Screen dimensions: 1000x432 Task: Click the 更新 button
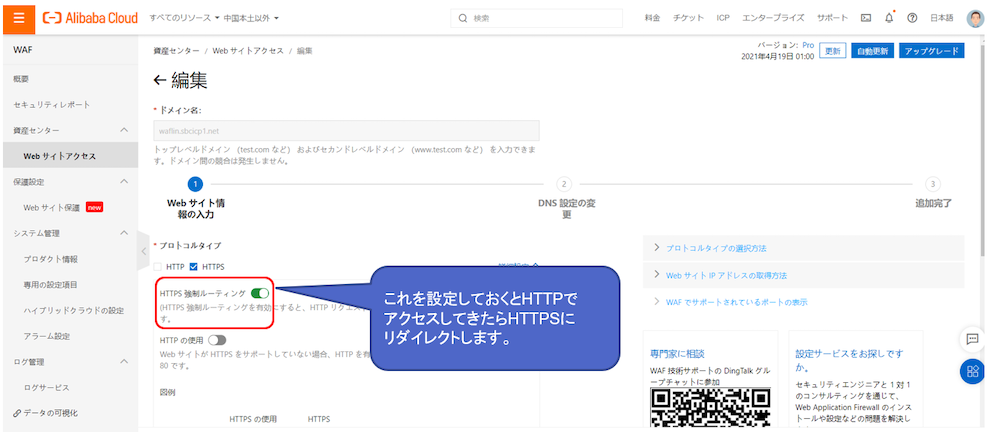coord(832,51)
